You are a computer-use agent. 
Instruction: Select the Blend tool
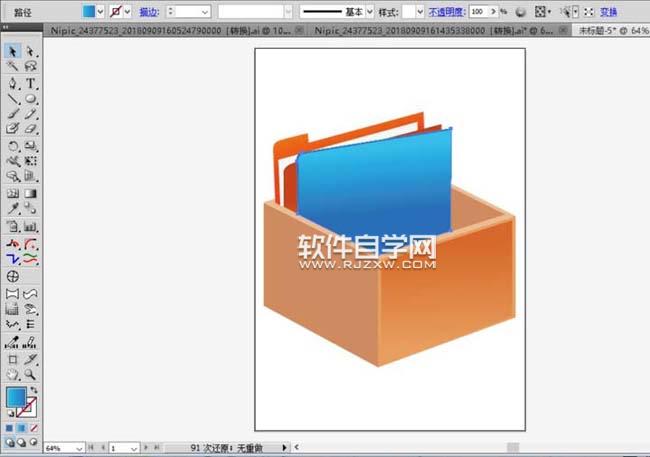tap(30, 208)
